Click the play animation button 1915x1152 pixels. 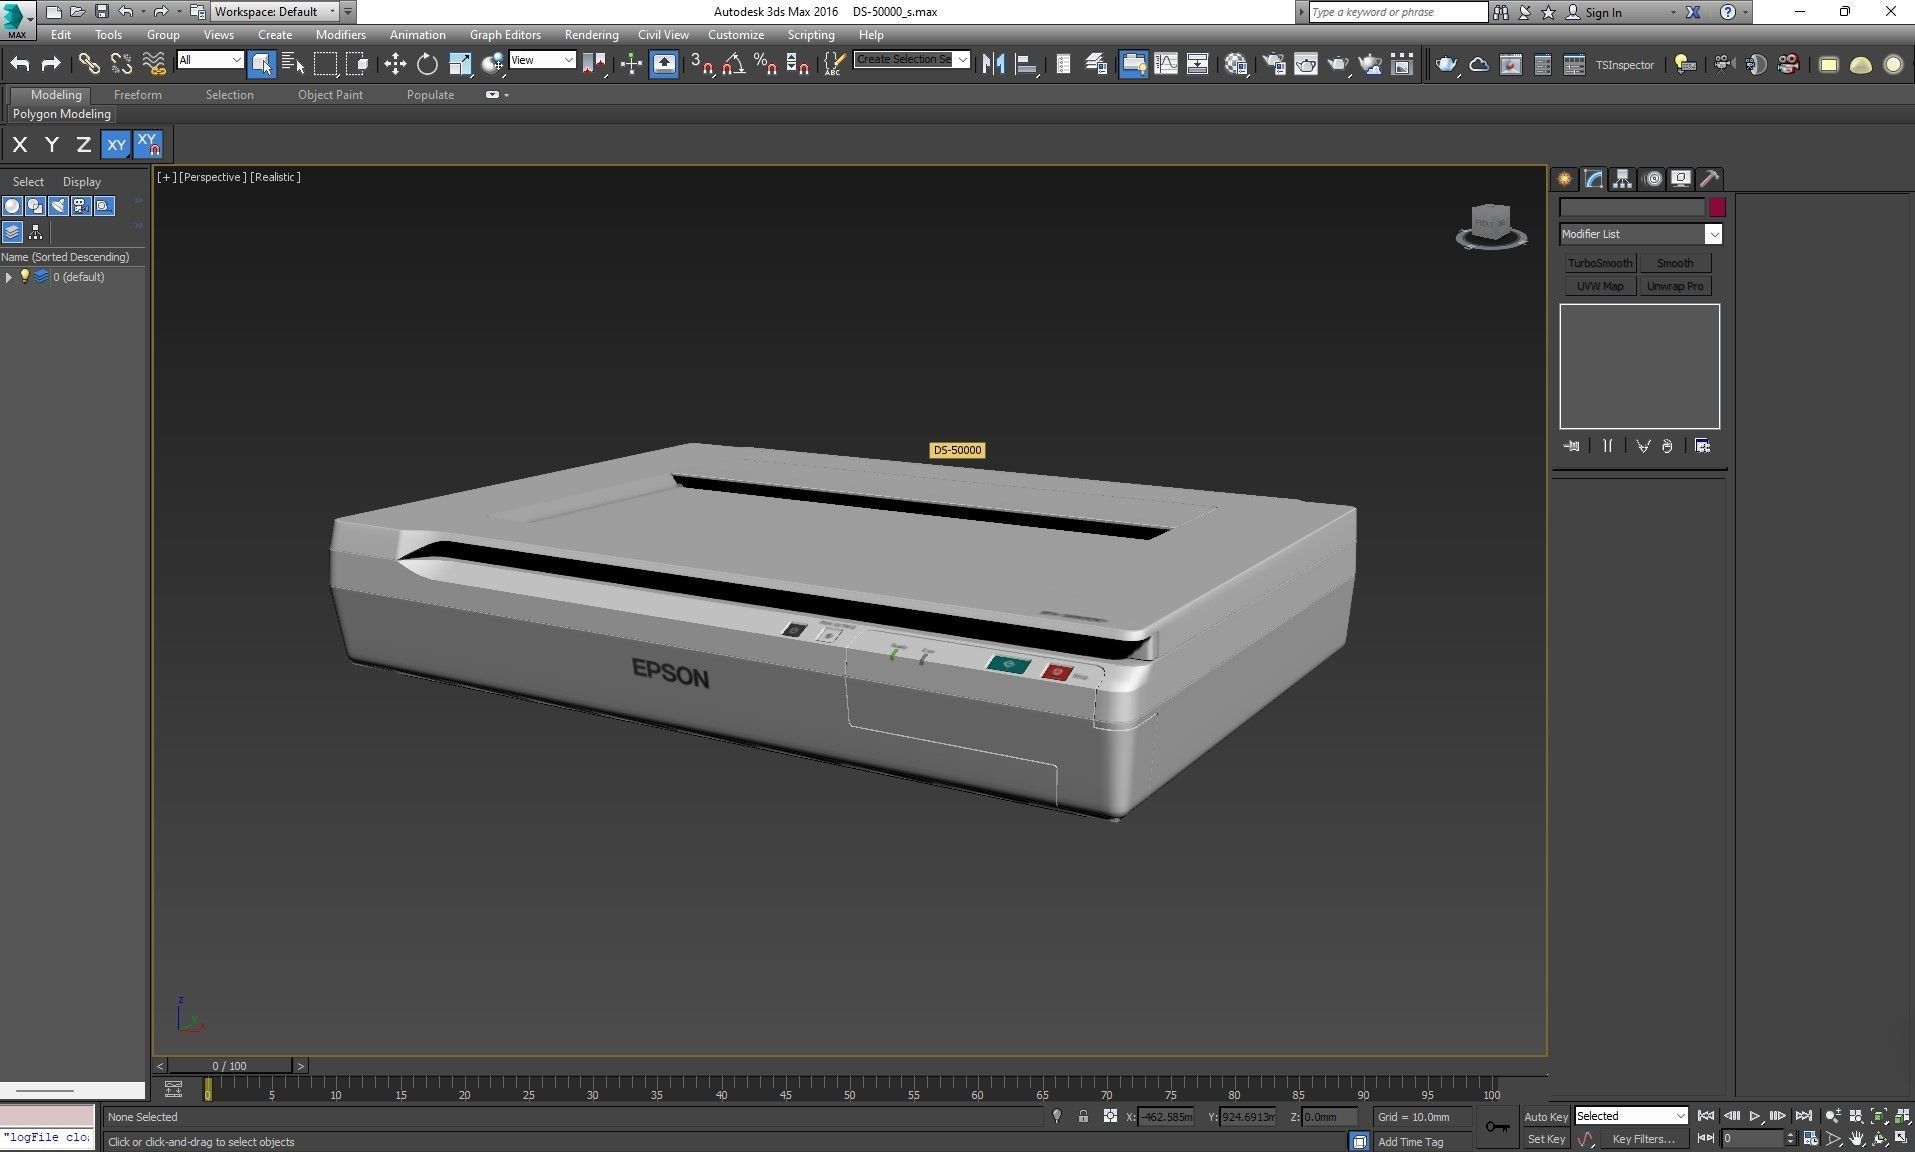1754,1116
